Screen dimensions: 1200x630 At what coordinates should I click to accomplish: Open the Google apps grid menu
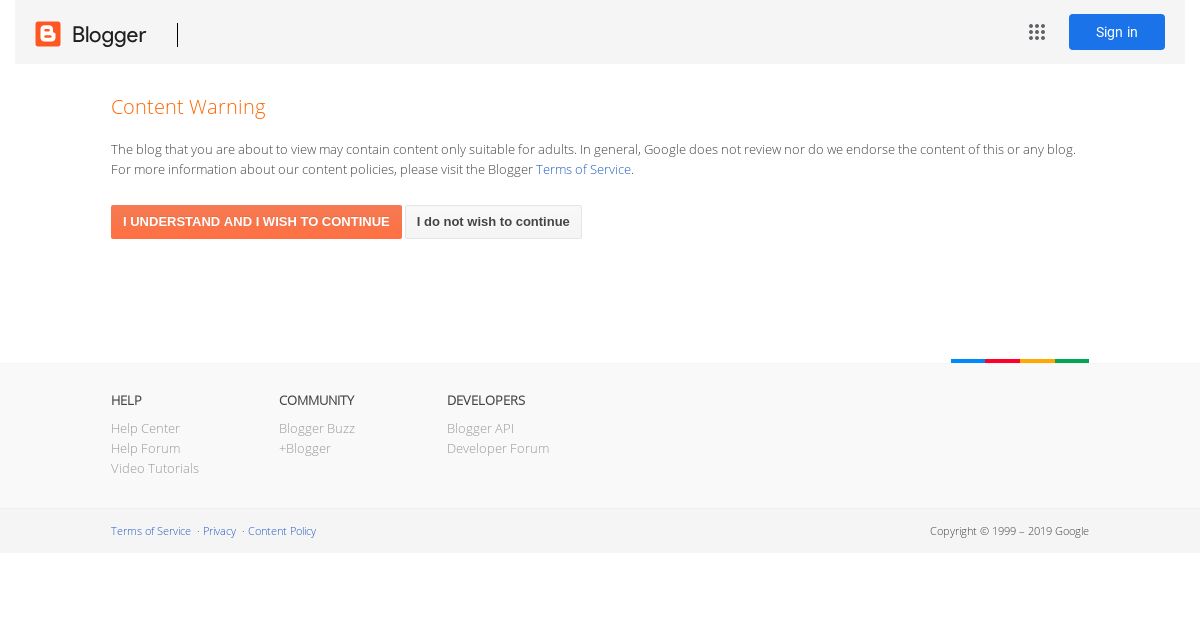coord(1037,32)
